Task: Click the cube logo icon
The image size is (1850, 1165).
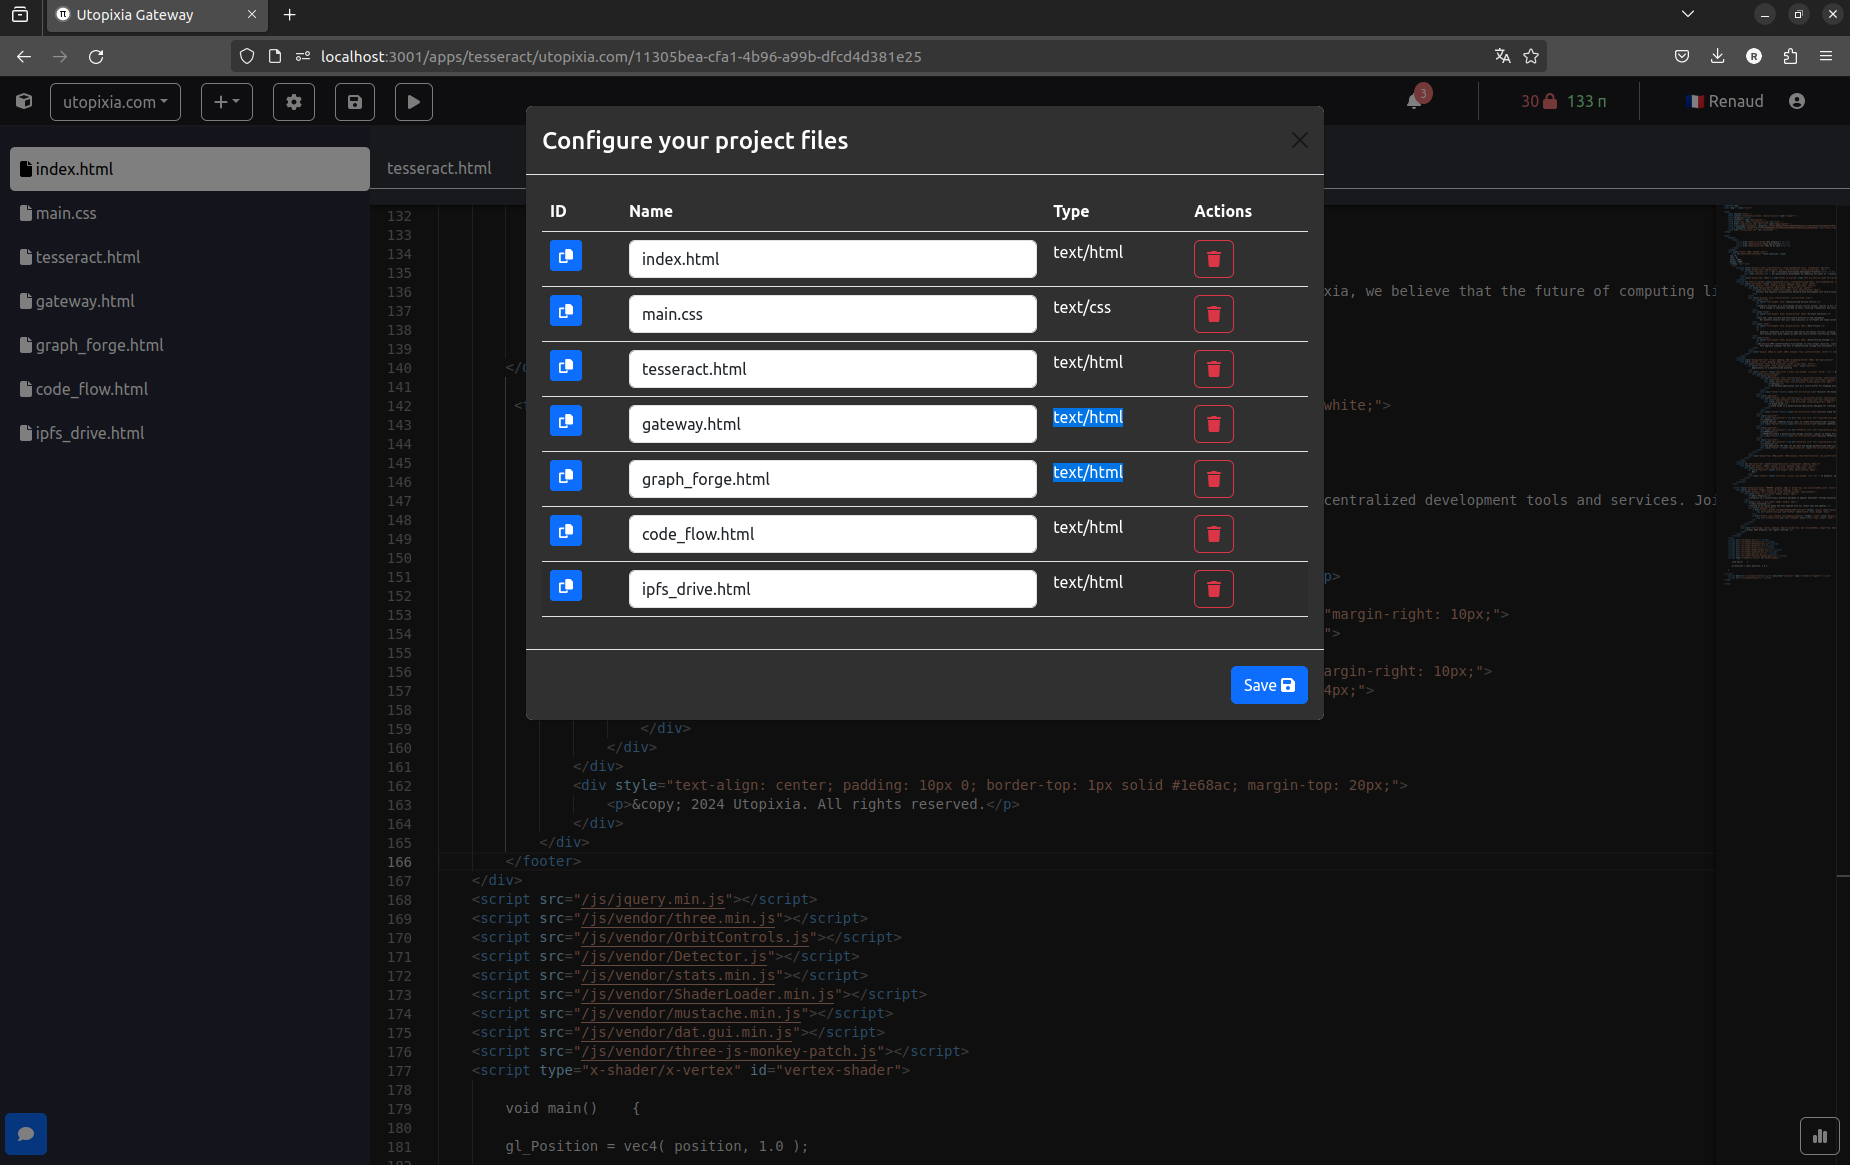Action: [24, 101]
